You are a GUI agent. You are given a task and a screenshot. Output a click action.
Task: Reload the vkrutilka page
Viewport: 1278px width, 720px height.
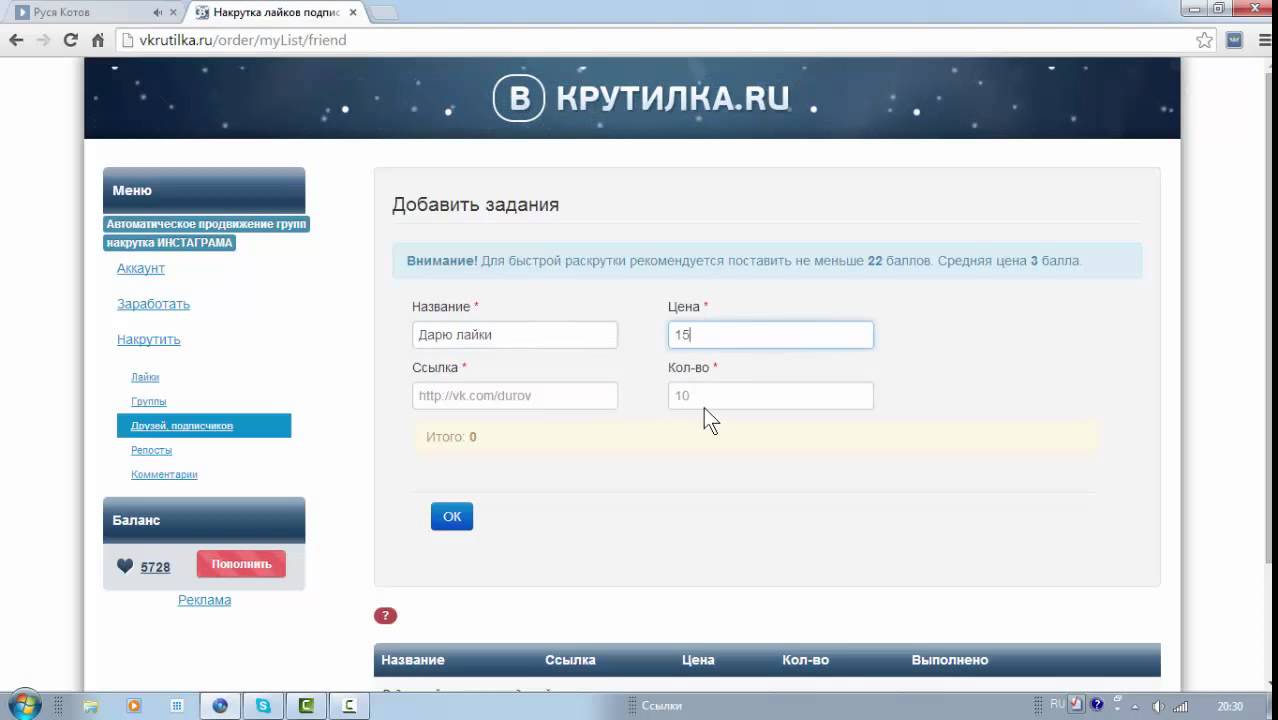pos(70,40)
